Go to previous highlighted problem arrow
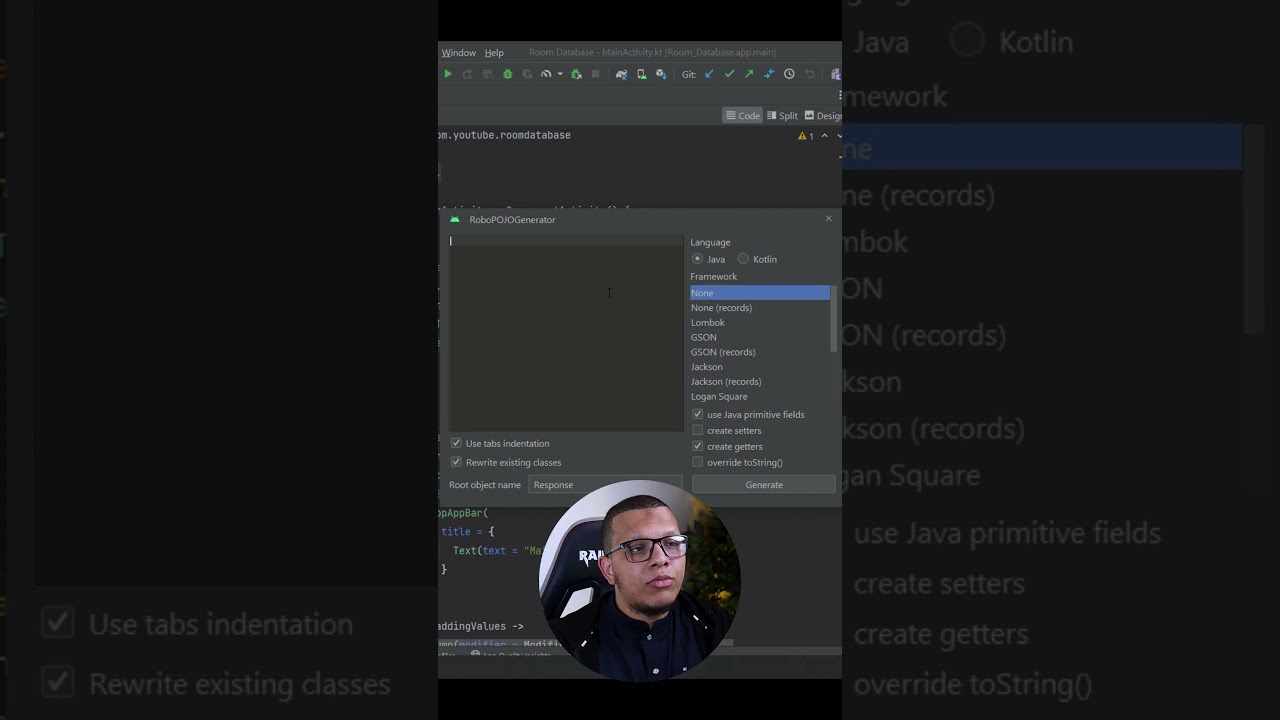Image resolution: width=1280 pixels, height=720 pixels. point(824,136)
